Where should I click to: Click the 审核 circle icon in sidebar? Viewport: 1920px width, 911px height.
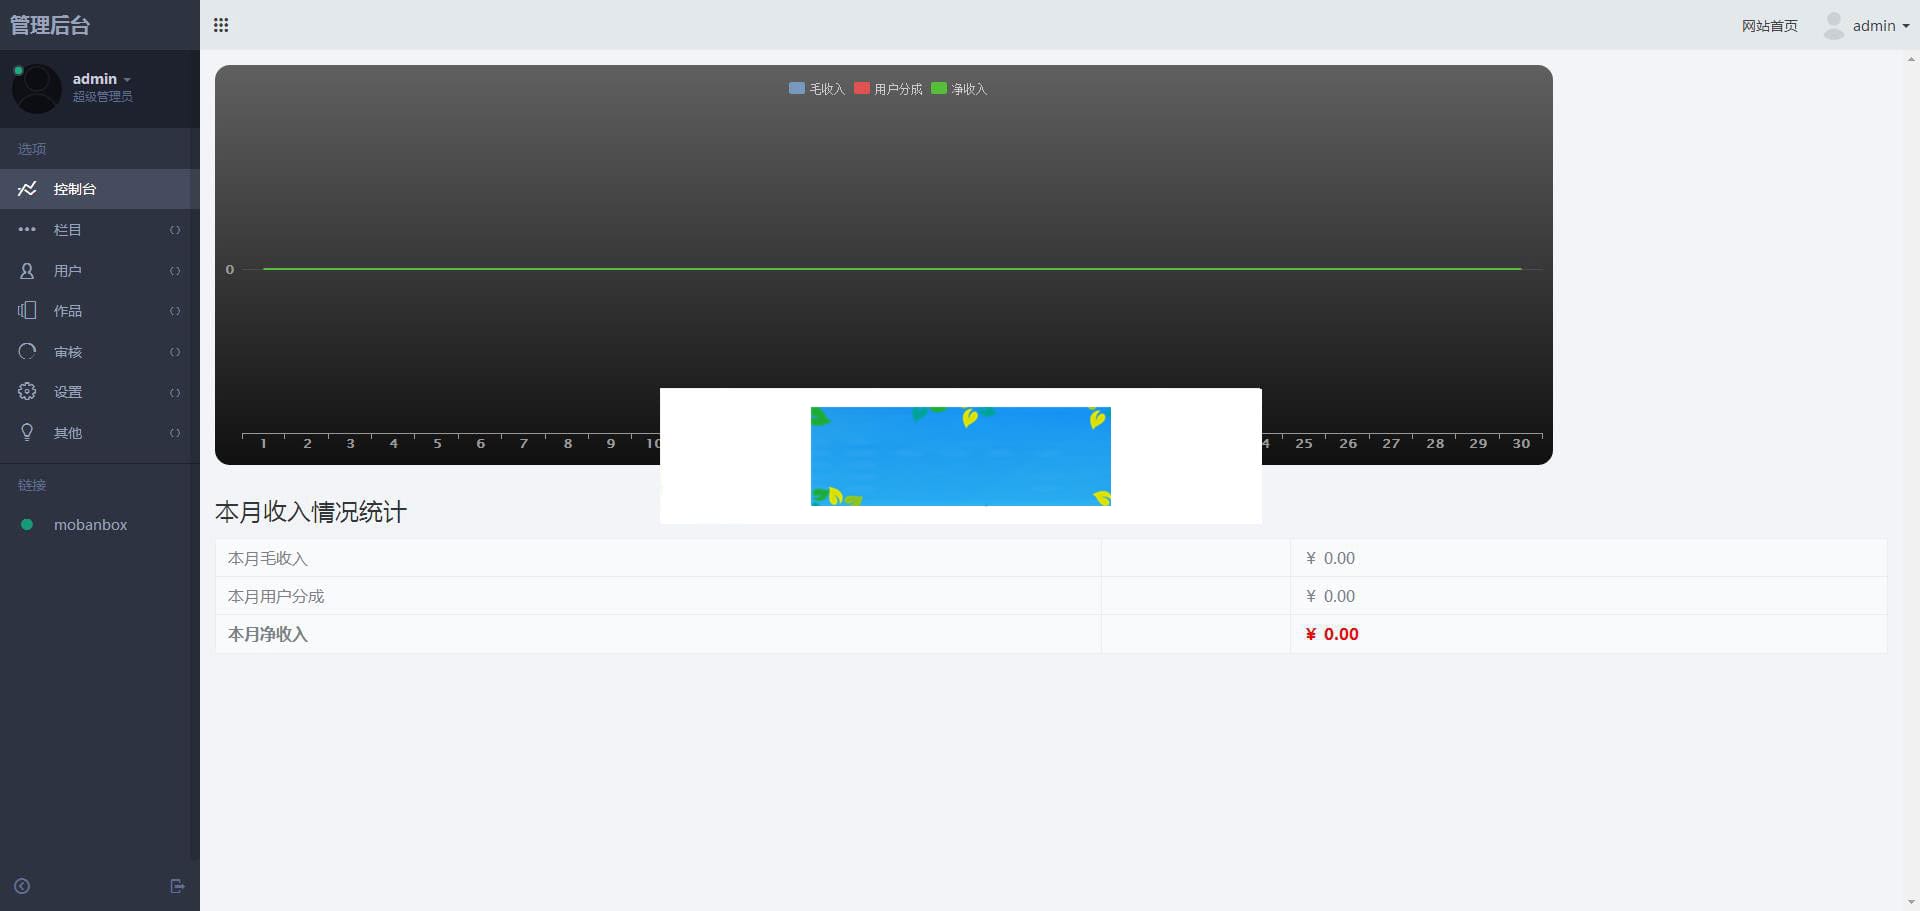[x=27, y=352]
